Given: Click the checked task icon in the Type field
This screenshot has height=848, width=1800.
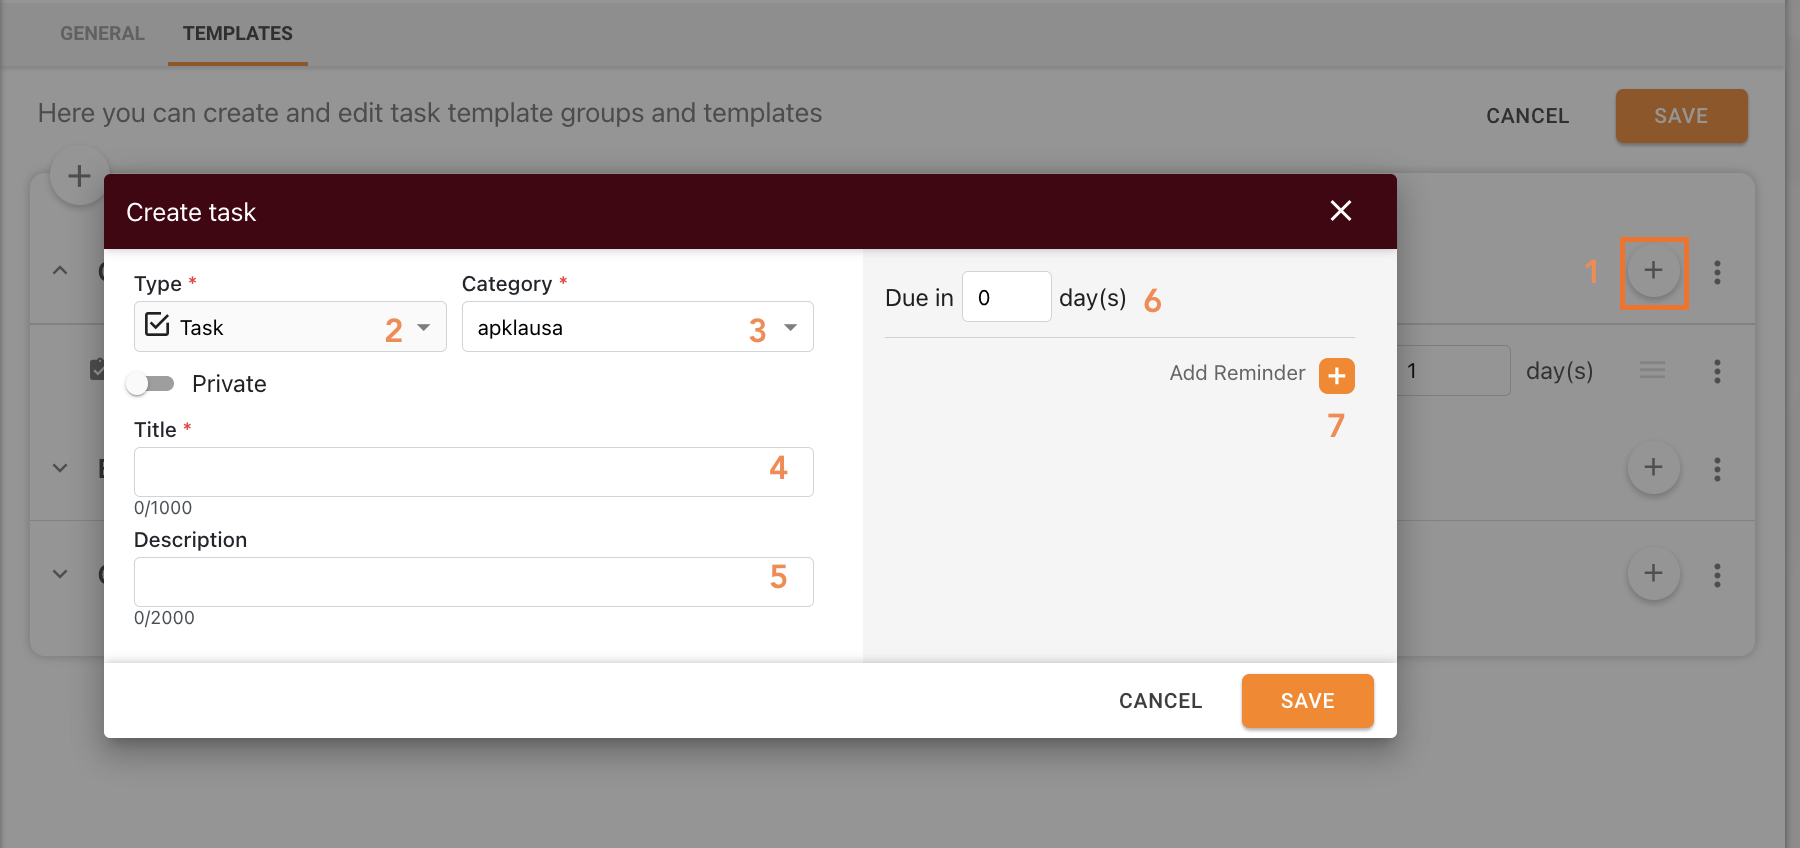Looking at the screenshot, I should (x=157, y=325).
